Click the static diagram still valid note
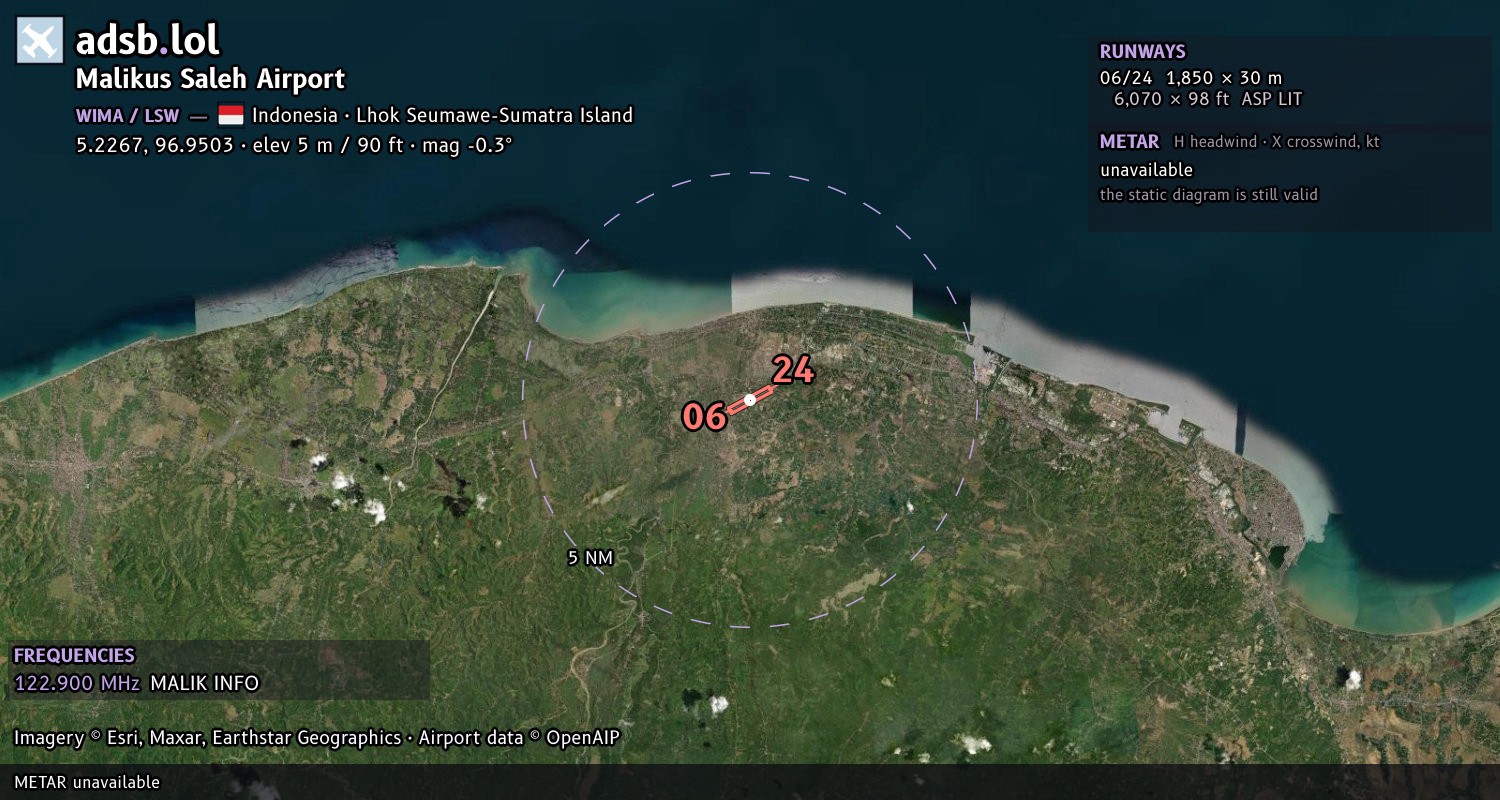This screenshot has height=800, width=1500. (1209, 195)
